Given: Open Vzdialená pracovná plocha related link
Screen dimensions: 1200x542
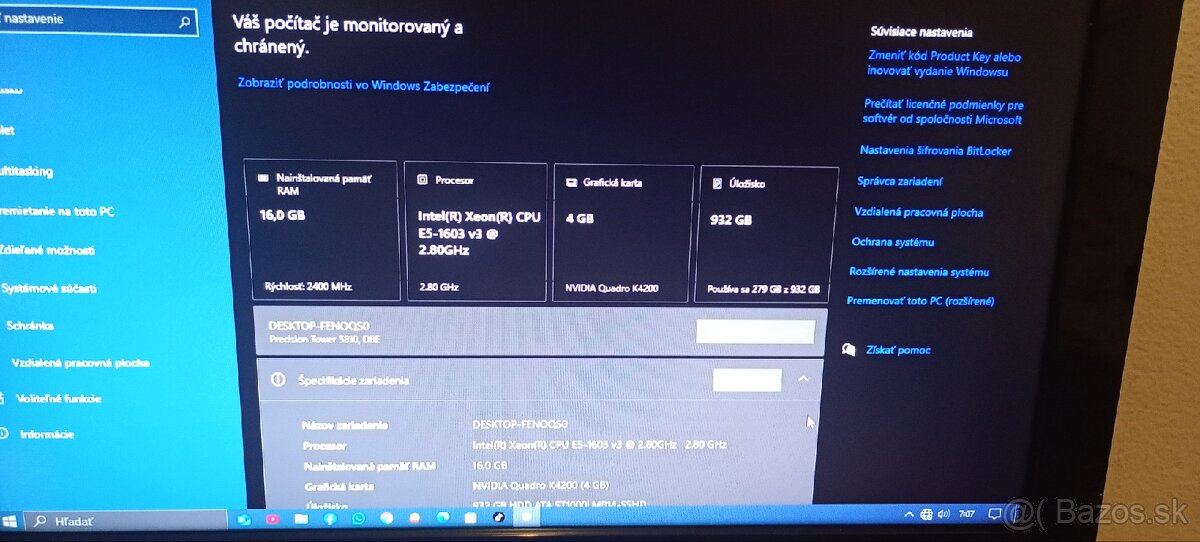Looking at the screenshot, I should [918, 212].
